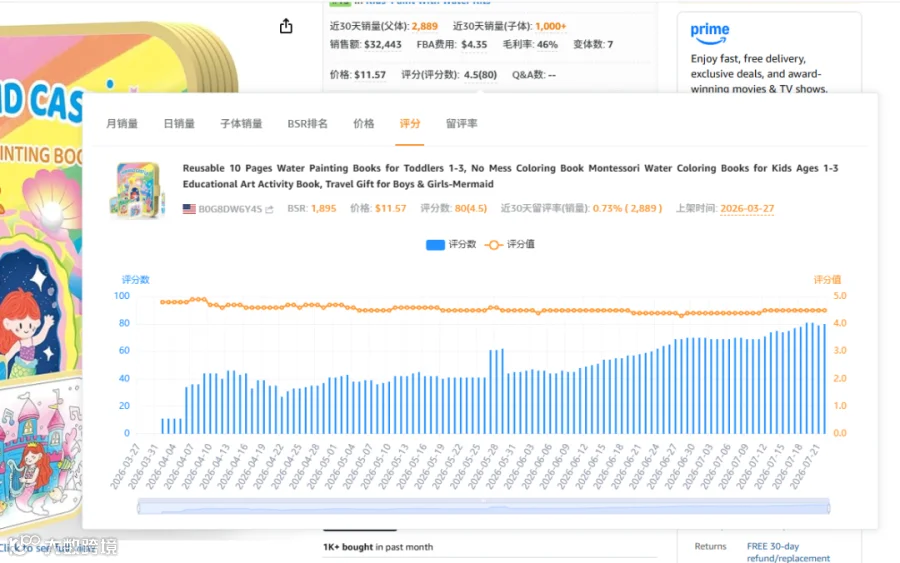
Task: Click the parent 30-day sales value 2,889
Action: tap(424, 26)
